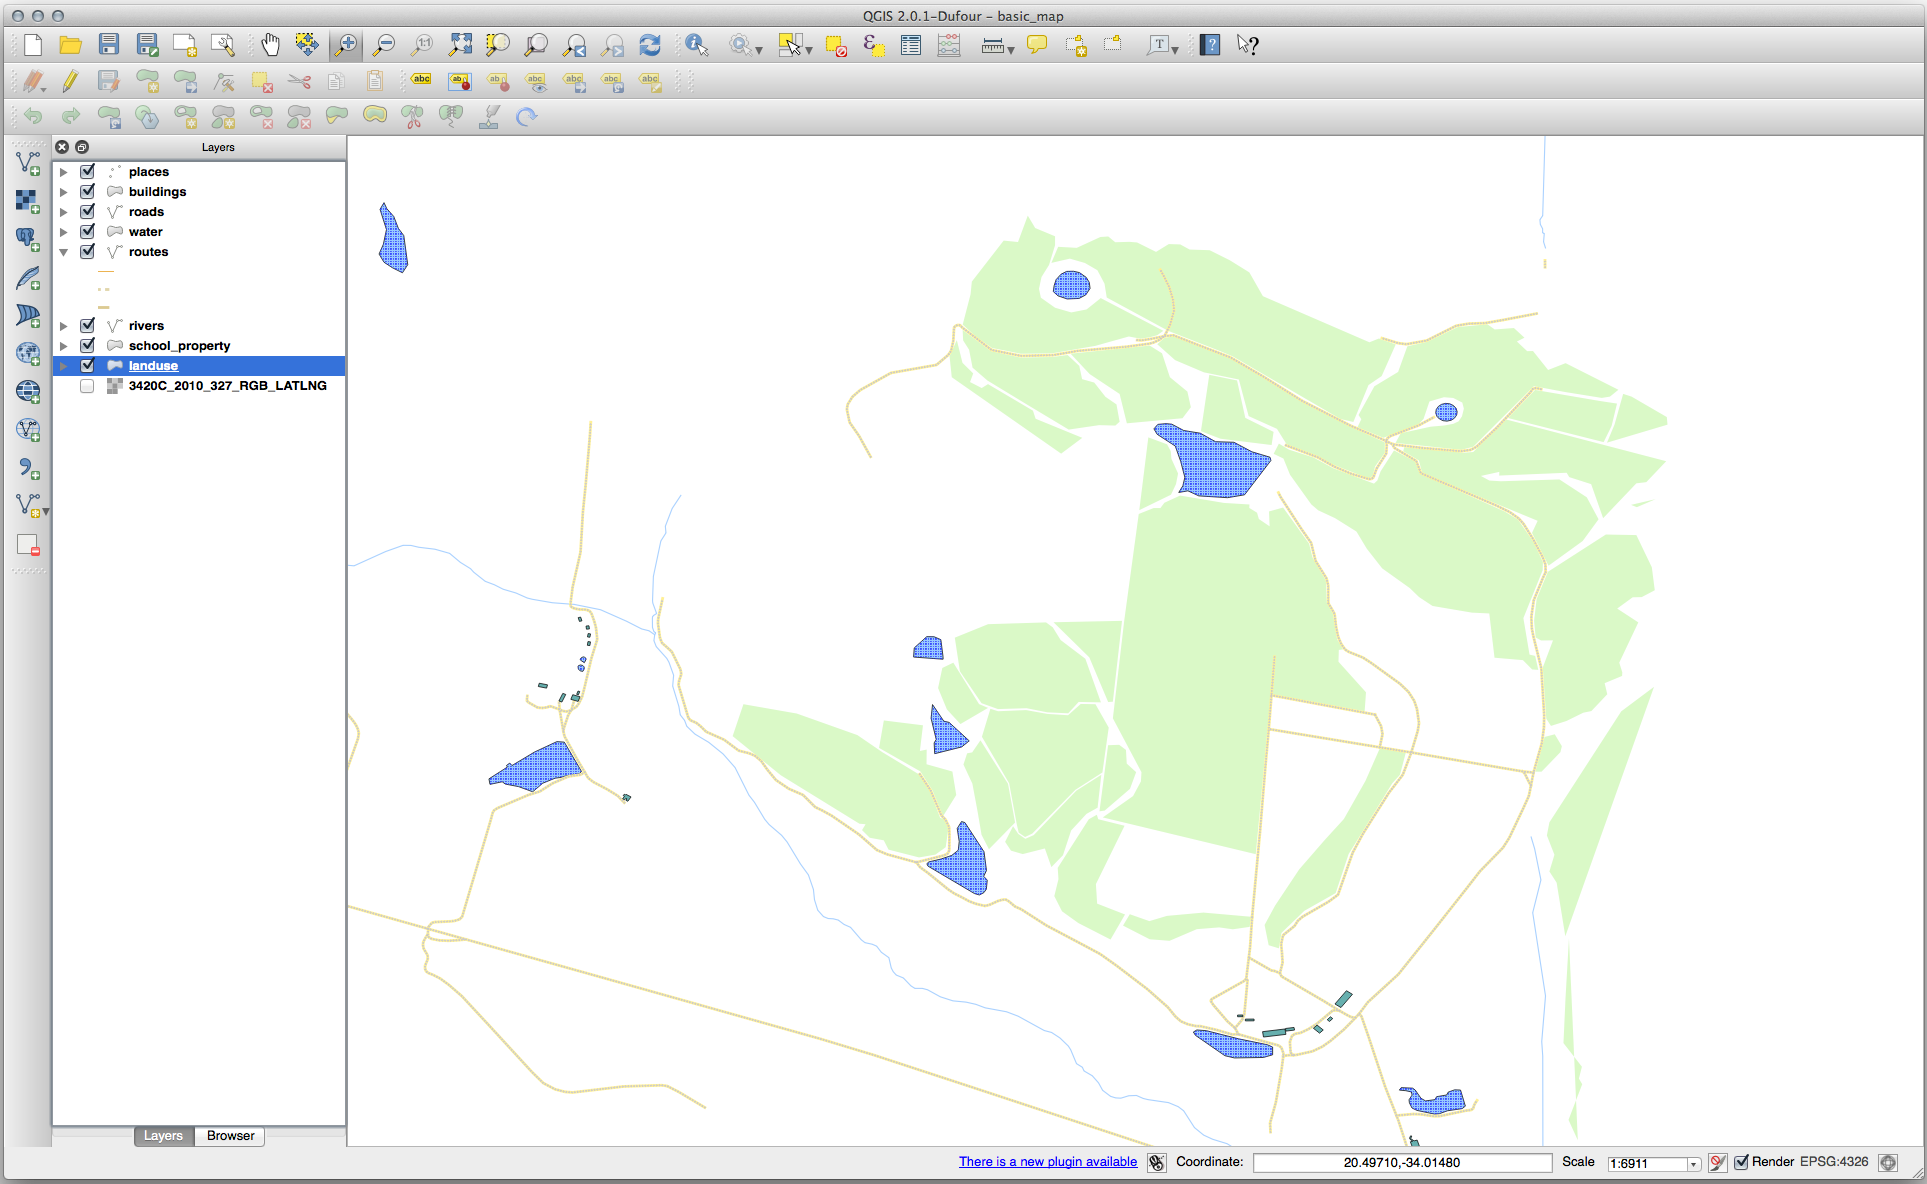This screenshot has height=1184, width=1927.
Task: Click the Zoom Out magnifier tool
Action: [x=383, y=45]
